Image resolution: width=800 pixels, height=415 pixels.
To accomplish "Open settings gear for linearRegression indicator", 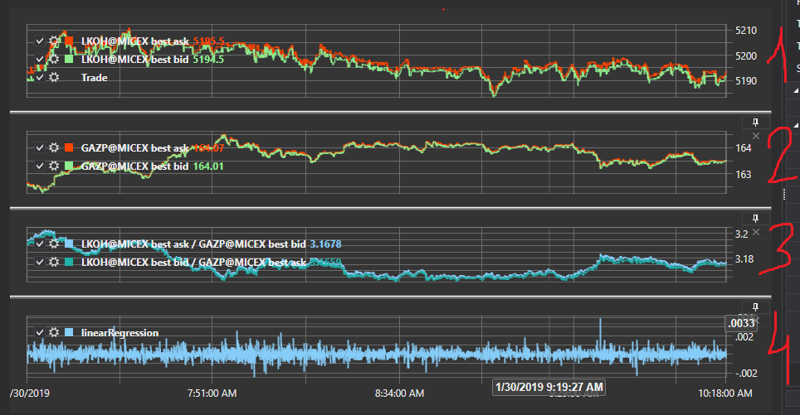I will 54,332.
